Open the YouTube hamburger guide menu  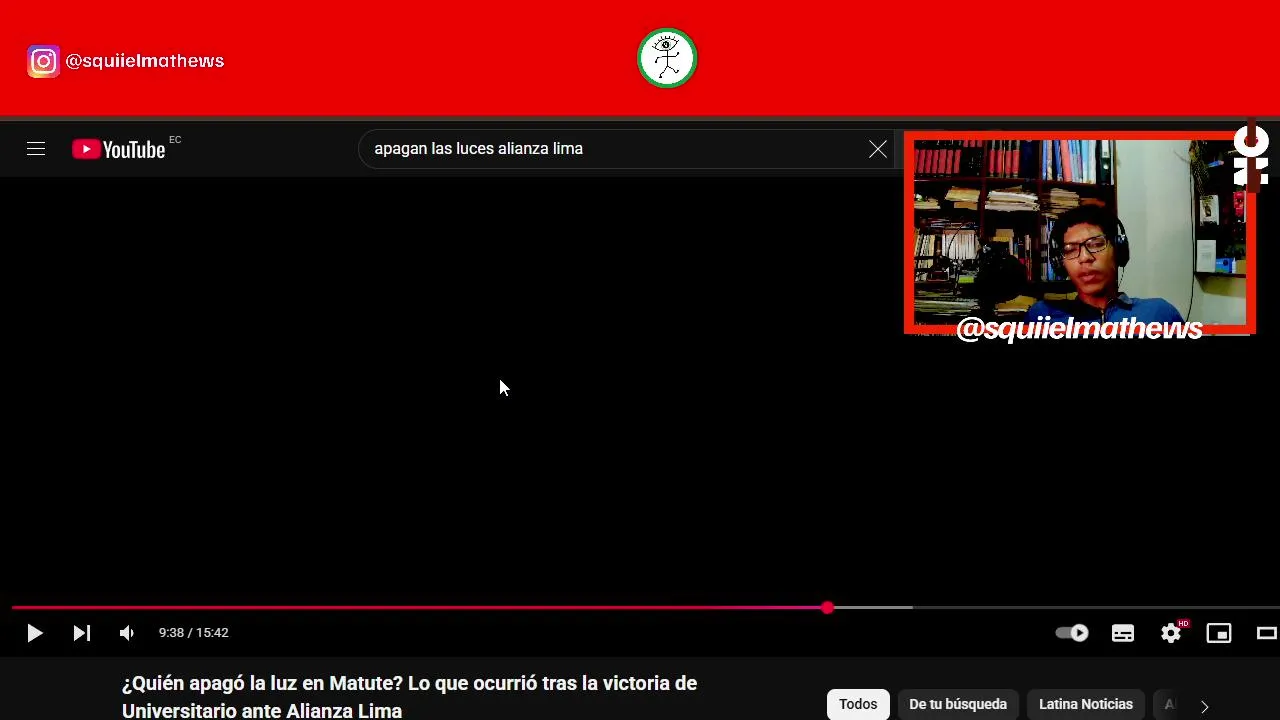[x=36, y=149]
